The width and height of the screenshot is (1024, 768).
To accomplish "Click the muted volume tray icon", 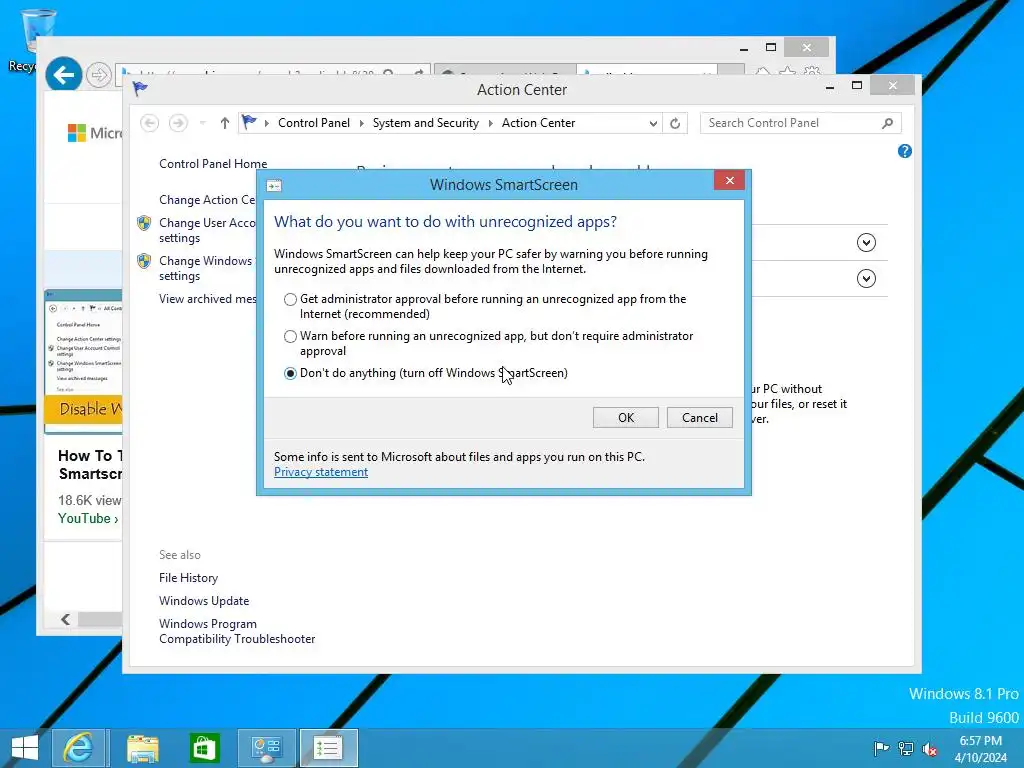I will (929, 749).
